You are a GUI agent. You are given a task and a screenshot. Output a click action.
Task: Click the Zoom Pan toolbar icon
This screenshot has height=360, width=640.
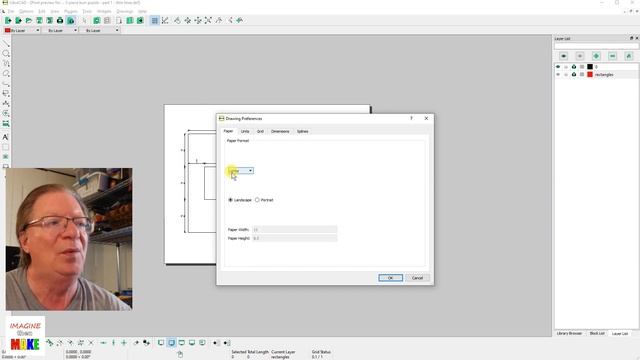coord(240,20)
